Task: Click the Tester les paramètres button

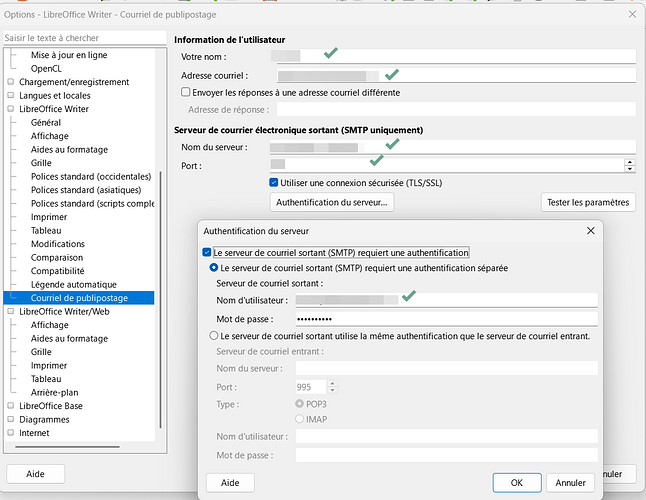Action: (588, 202)
